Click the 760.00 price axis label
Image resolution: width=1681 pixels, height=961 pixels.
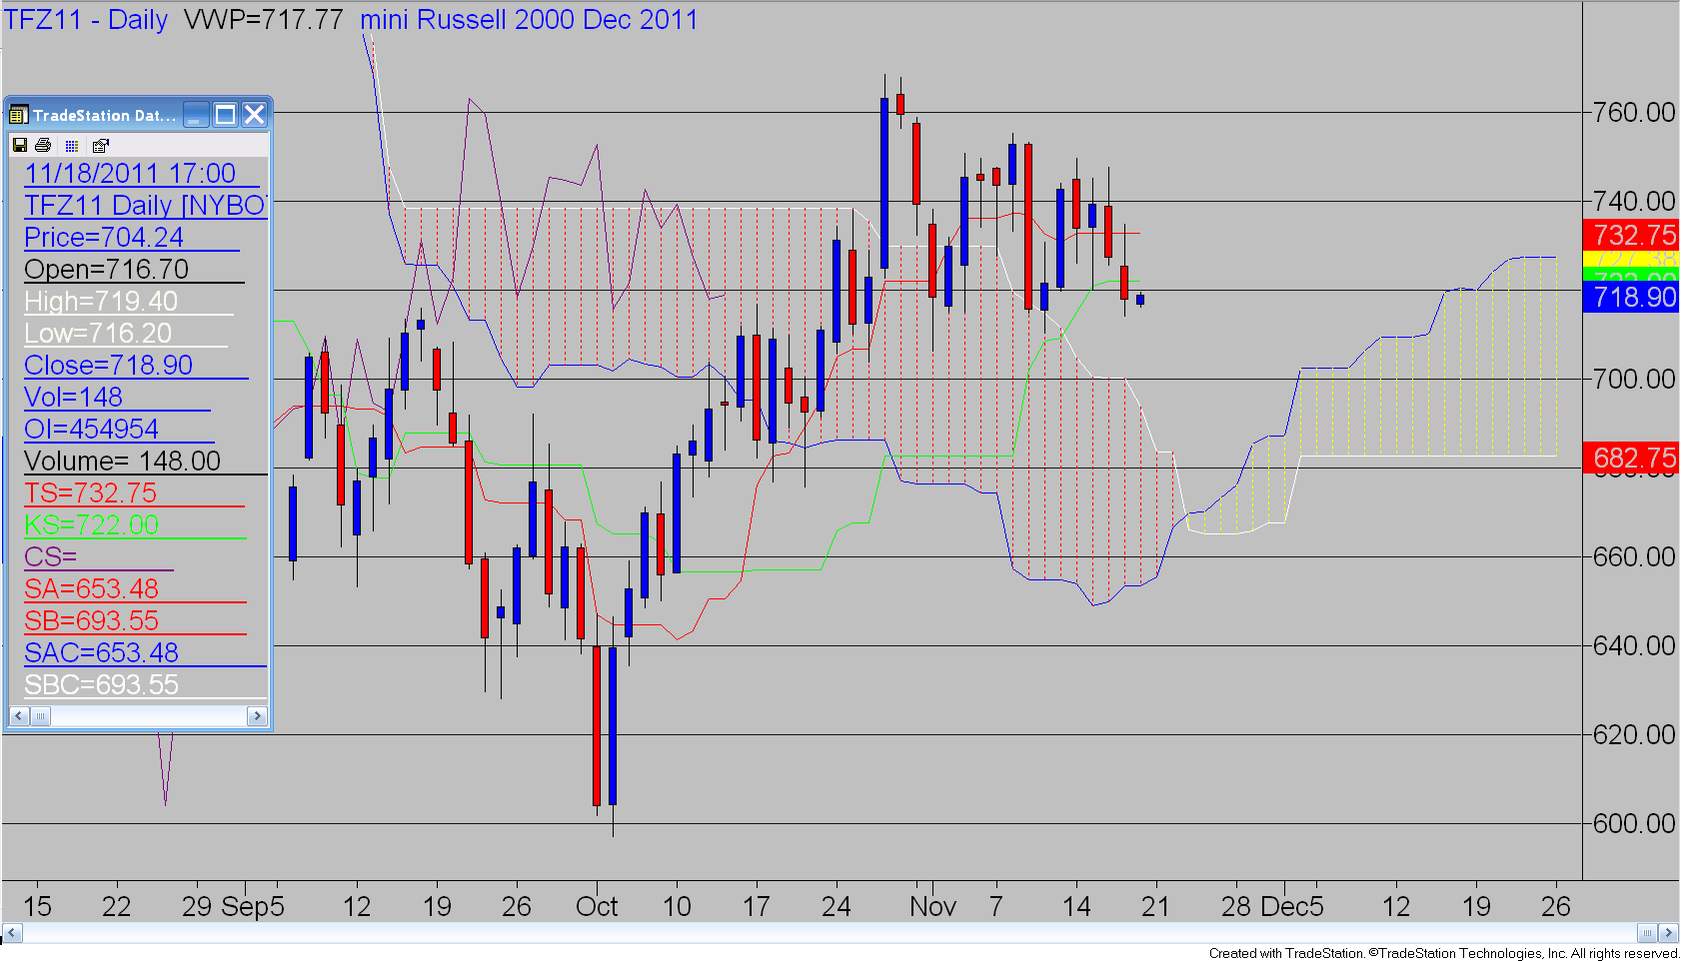click(x=1634, y=112)
